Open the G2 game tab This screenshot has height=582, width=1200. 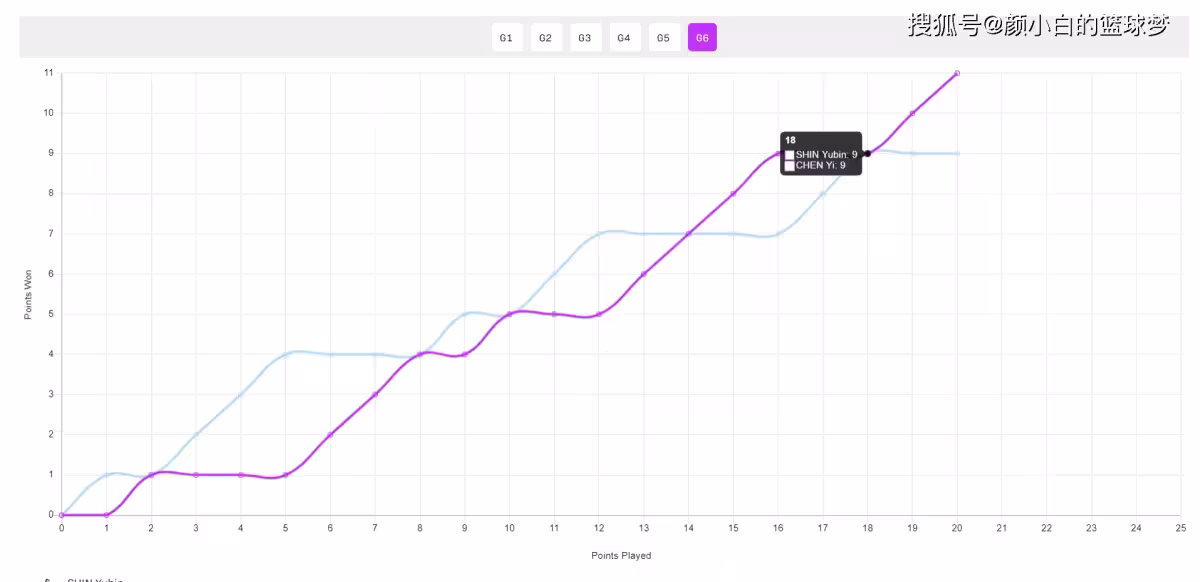pyautogui.click(x=545, y=38)
